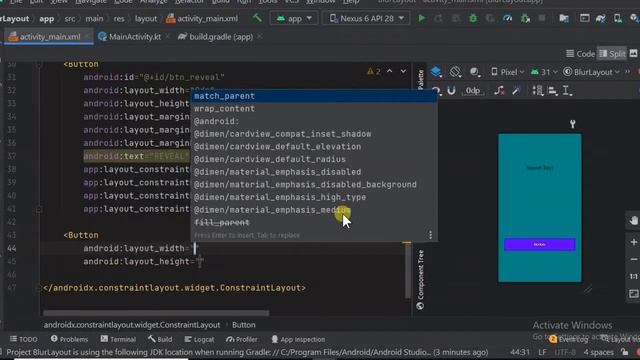The width and height of the screenshot is (640, 360).
Task: Open the Problems tool window
Action: 69,339
